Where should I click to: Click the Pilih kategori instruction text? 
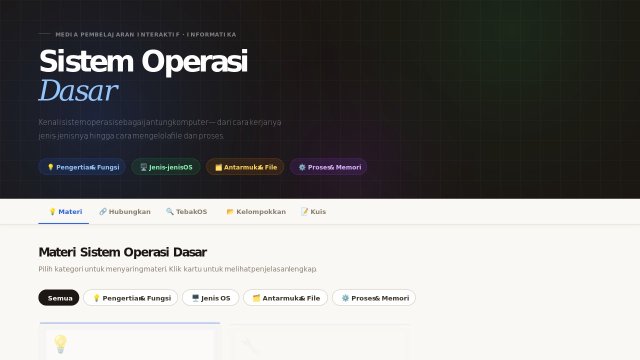coord(177,269)
